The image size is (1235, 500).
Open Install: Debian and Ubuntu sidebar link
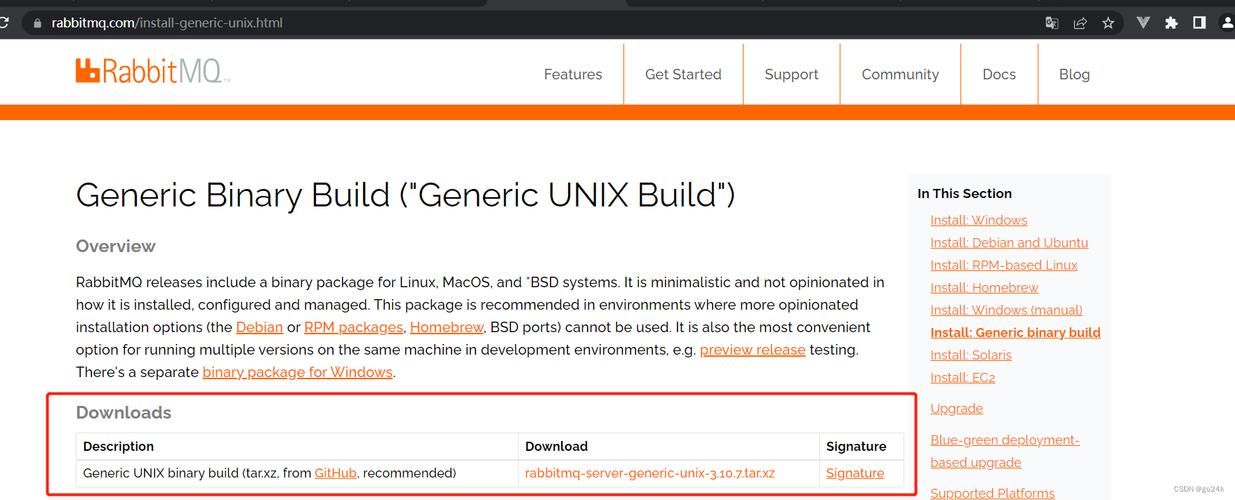pyautogui.click(x=1009, y=242)
